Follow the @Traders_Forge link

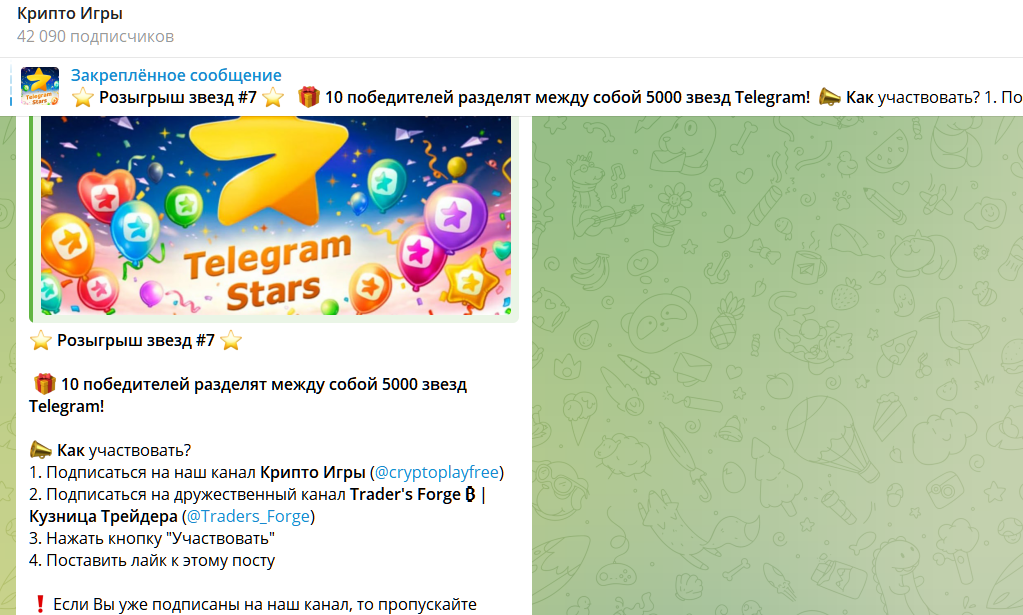248,517
